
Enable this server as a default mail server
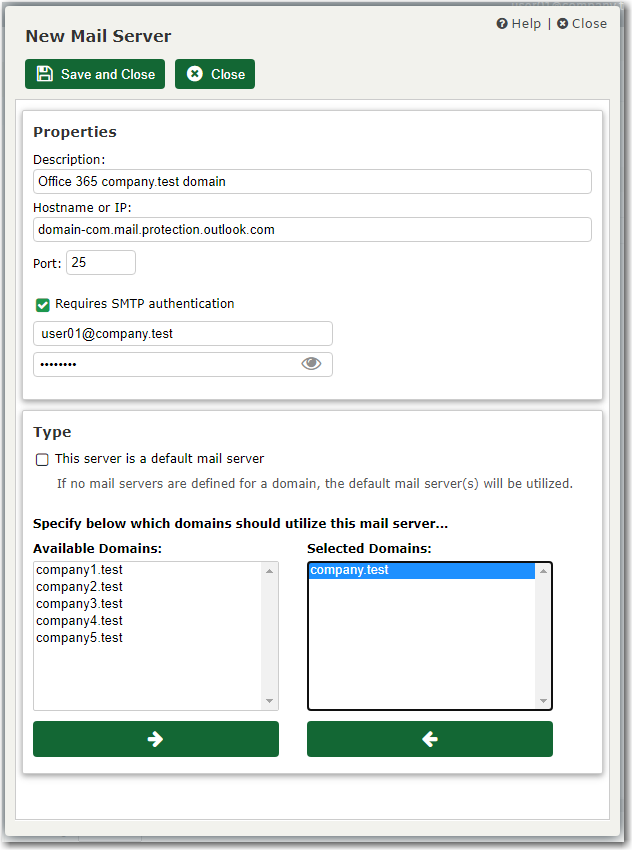click(41, 459)
